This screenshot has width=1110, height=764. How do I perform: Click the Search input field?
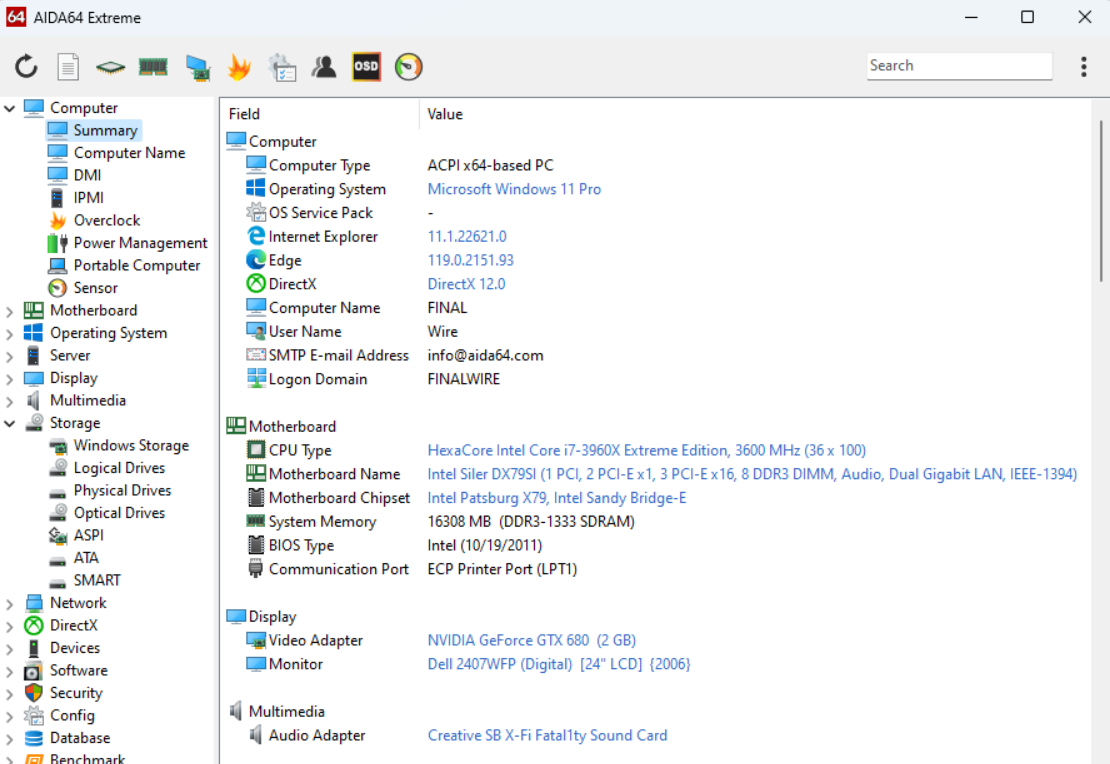point(958,66)
